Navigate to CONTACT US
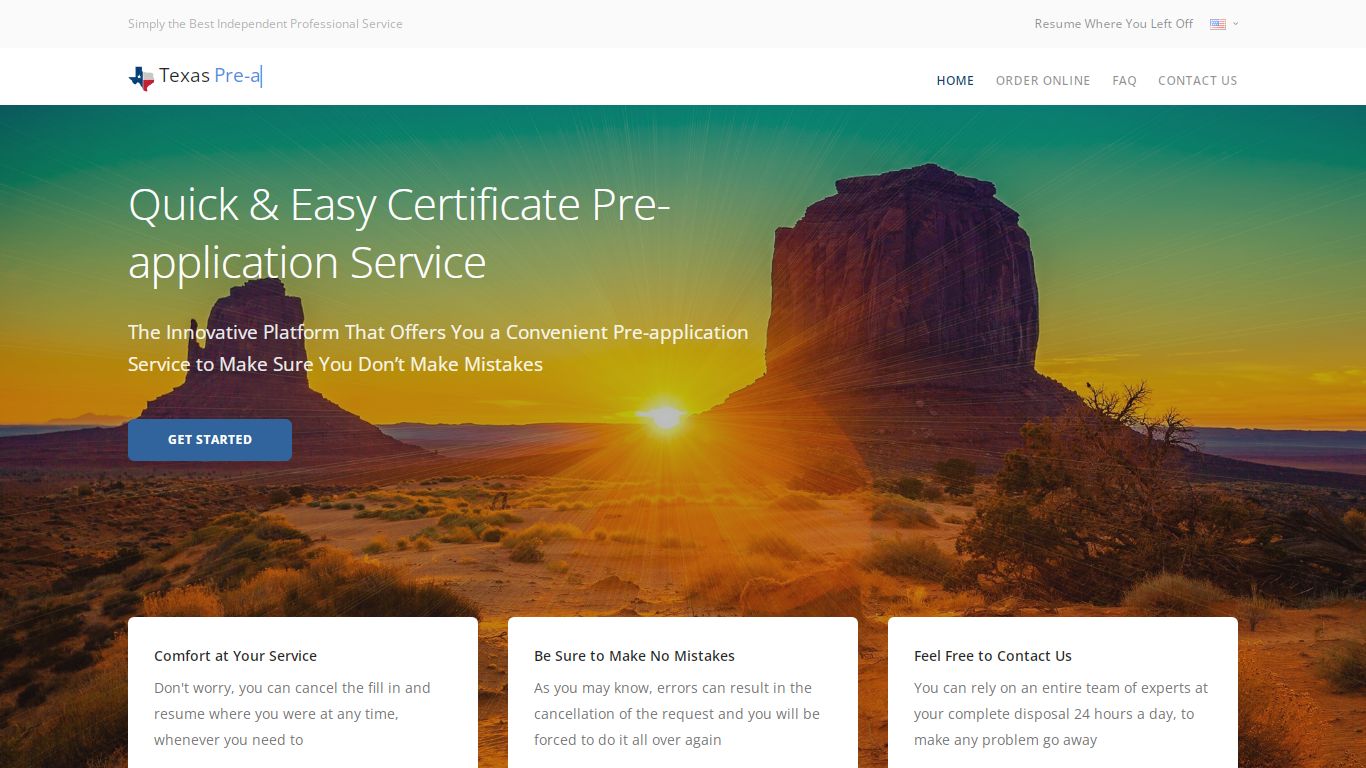Screen dimensions: 1366x768 pyautogui.click(x=1197, y=80)
